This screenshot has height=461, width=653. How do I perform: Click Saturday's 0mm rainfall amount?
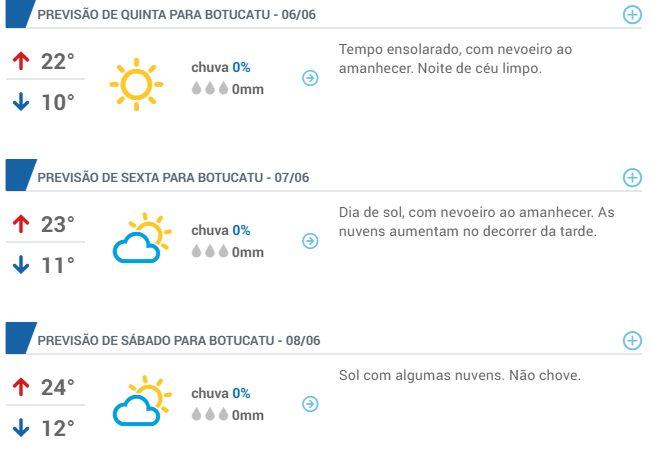(247, 415)
